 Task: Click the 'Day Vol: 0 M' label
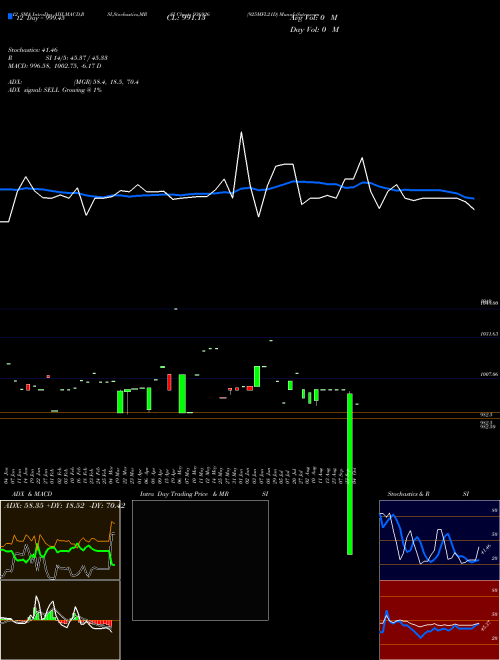pos(314,30)
